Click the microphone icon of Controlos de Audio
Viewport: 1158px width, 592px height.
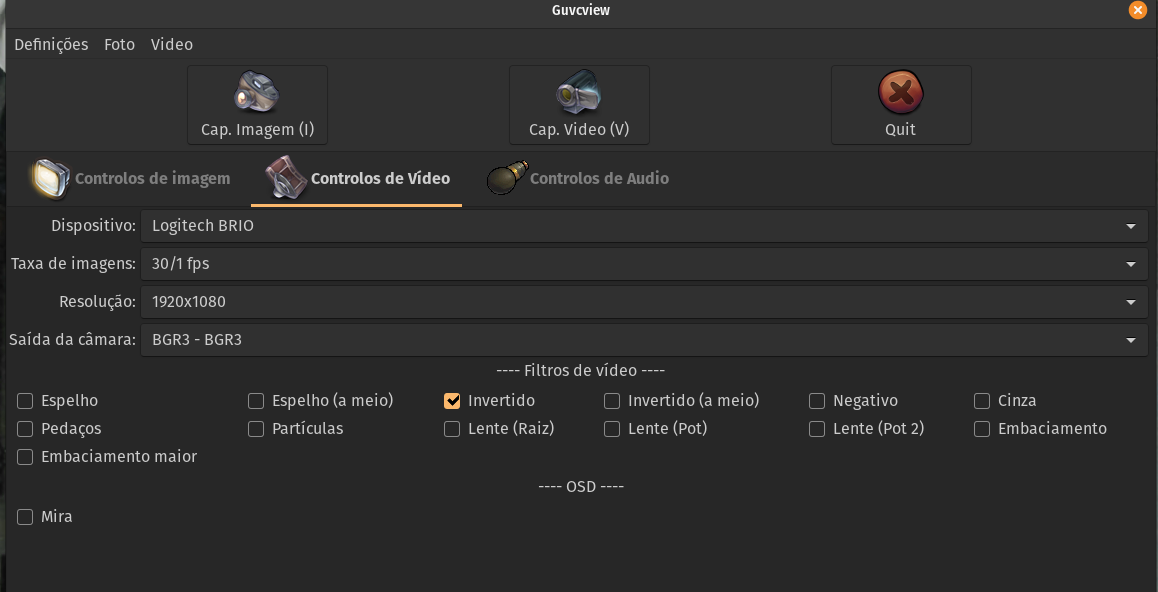[507, 178]
